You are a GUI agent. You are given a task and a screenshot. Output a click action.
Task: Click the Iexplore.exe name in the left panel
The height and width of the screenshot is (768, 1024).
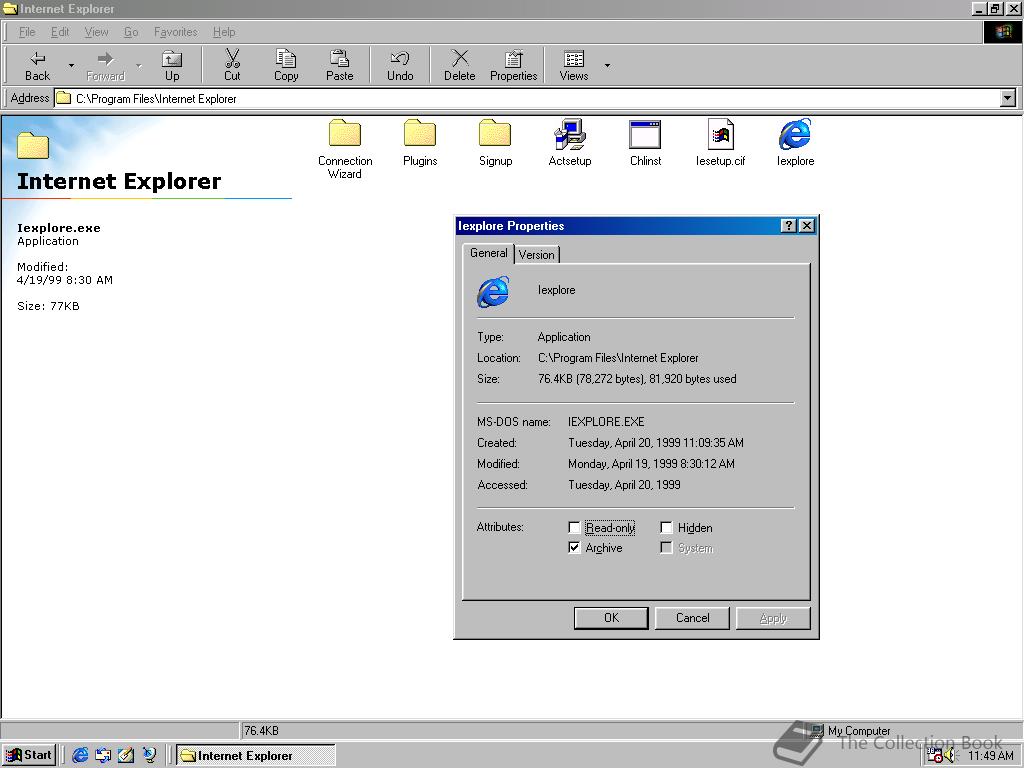point(59,228)
